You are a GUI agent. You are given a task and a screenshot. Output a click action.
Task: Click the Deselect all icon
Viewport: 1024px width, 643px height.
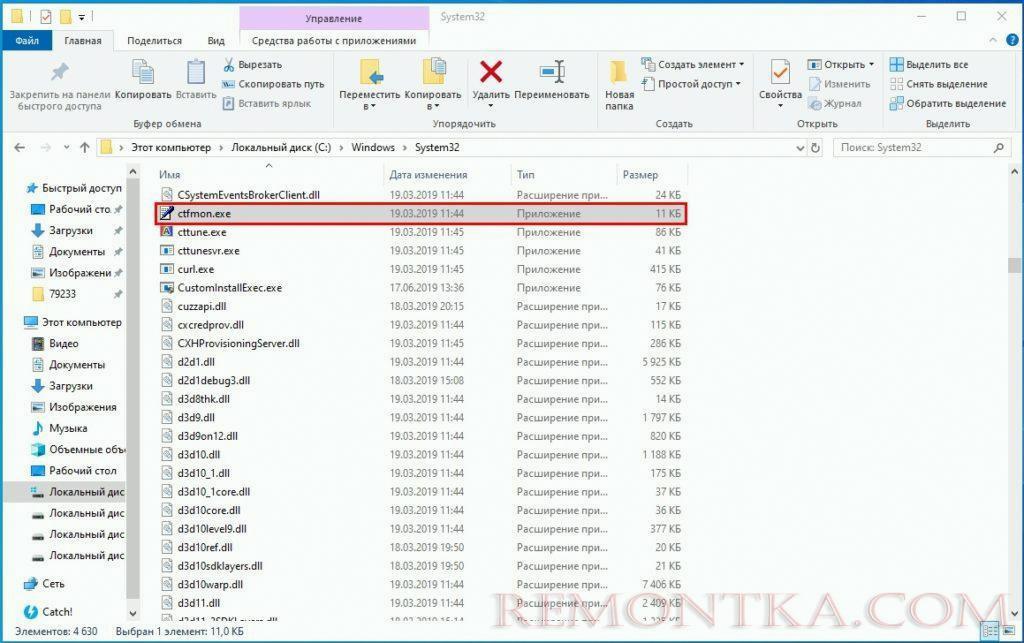(897, 84)
